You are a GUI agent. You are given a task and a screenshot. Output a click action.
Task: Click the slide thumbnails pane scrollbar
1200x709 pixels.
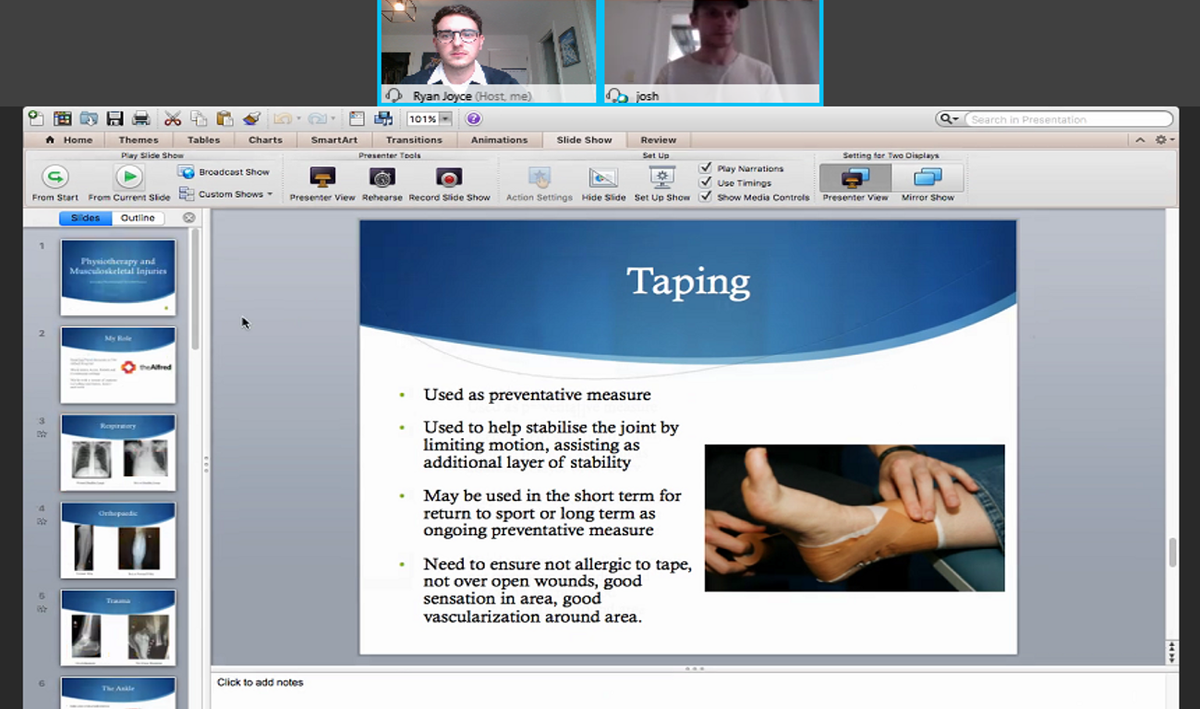(196, 290)
